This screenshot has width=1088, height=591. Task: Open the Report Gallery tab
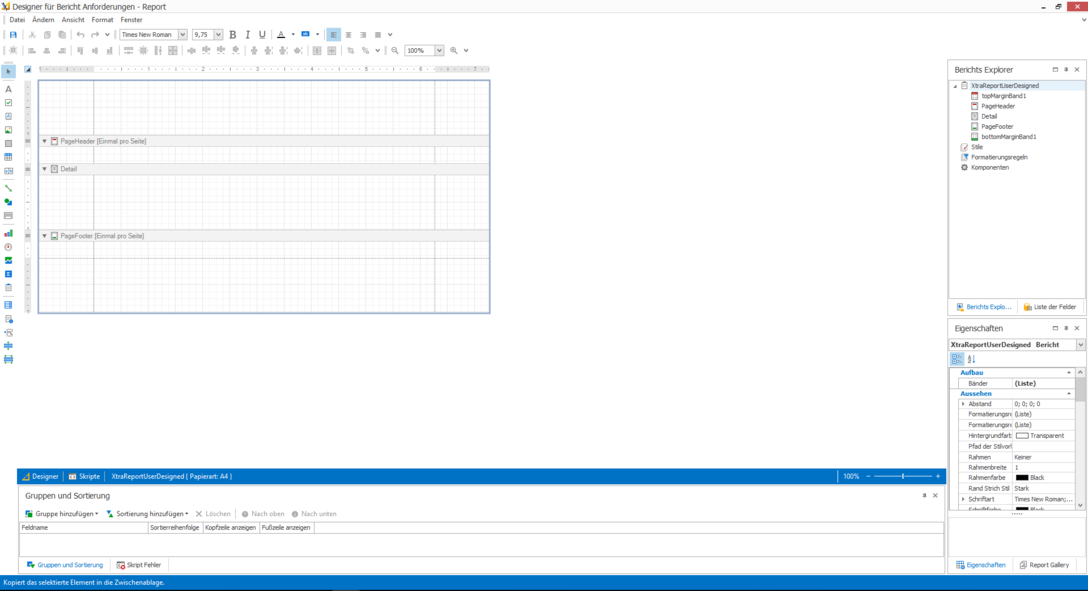pyautogui.click(x=1044, y=565)
